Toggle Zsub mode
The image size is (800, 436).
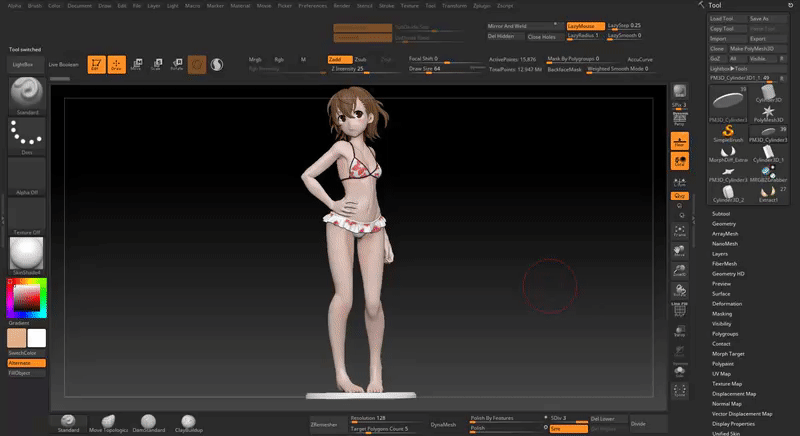[360, 59]
